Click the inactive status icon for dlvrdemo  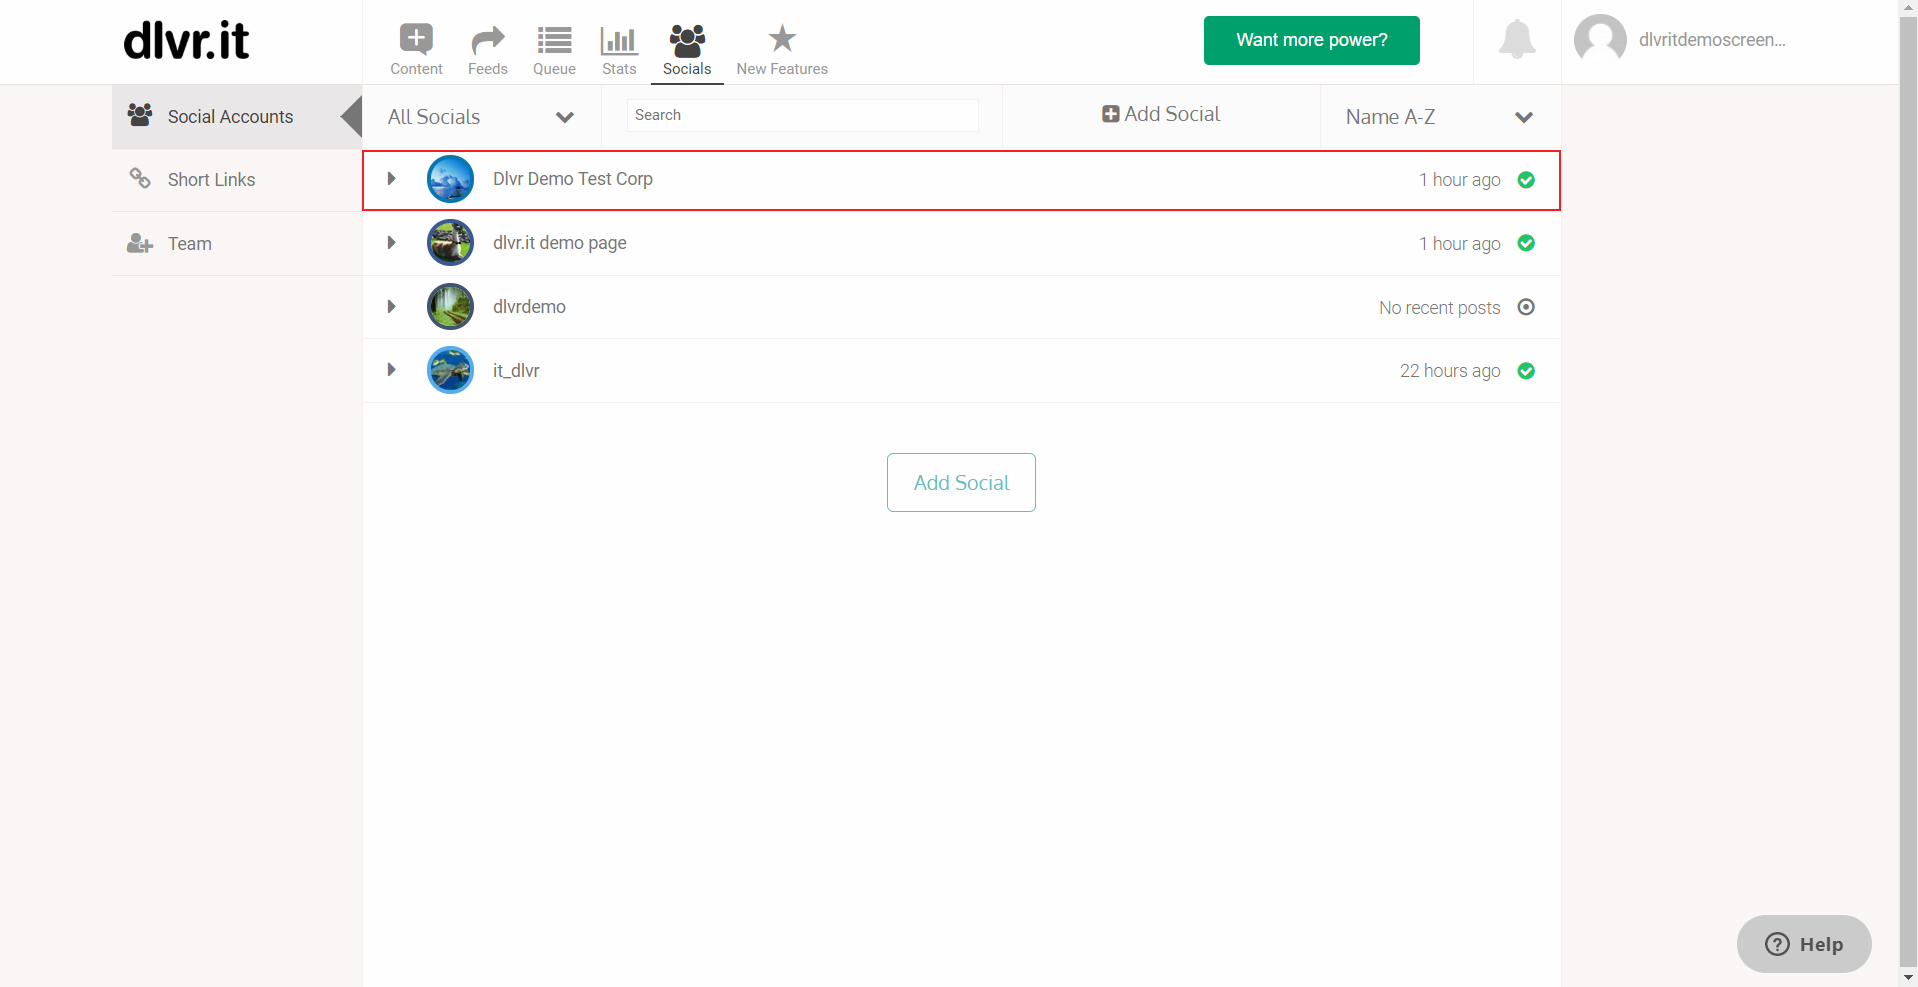[x=1526, y=307]
